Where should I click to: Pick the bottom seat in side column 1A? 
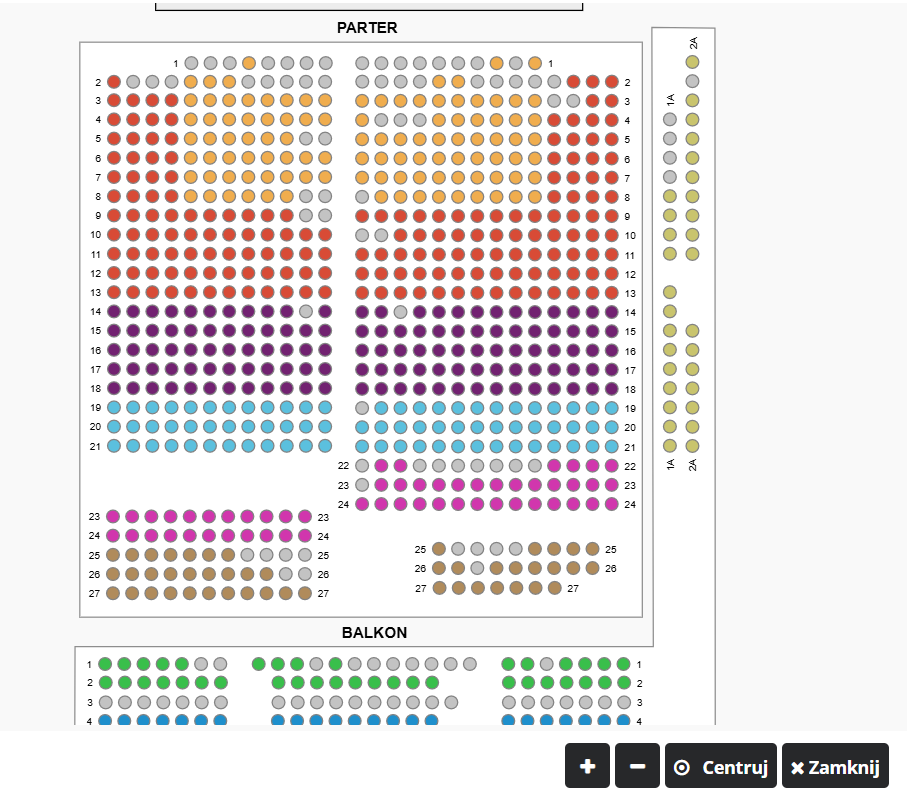(x=670, y=446)
